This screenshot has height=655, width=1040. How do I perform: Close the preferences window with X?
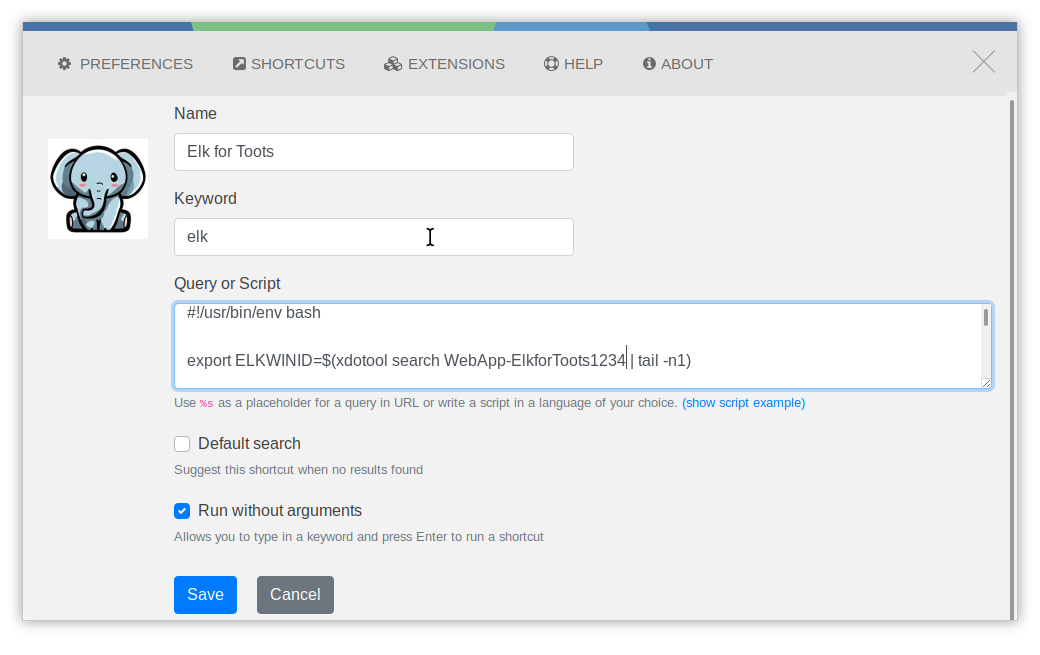984,62
